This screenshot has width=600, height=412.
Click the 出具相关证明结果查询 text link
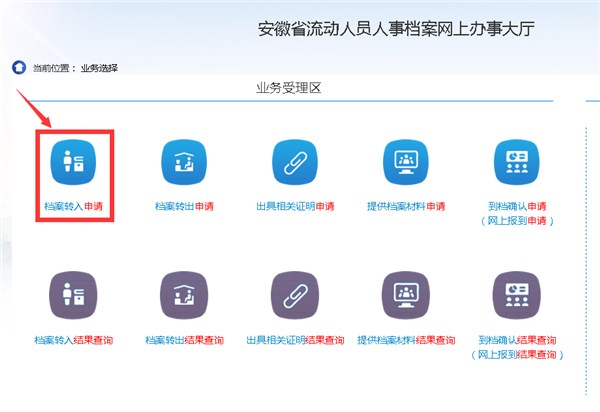coord(295,340)
